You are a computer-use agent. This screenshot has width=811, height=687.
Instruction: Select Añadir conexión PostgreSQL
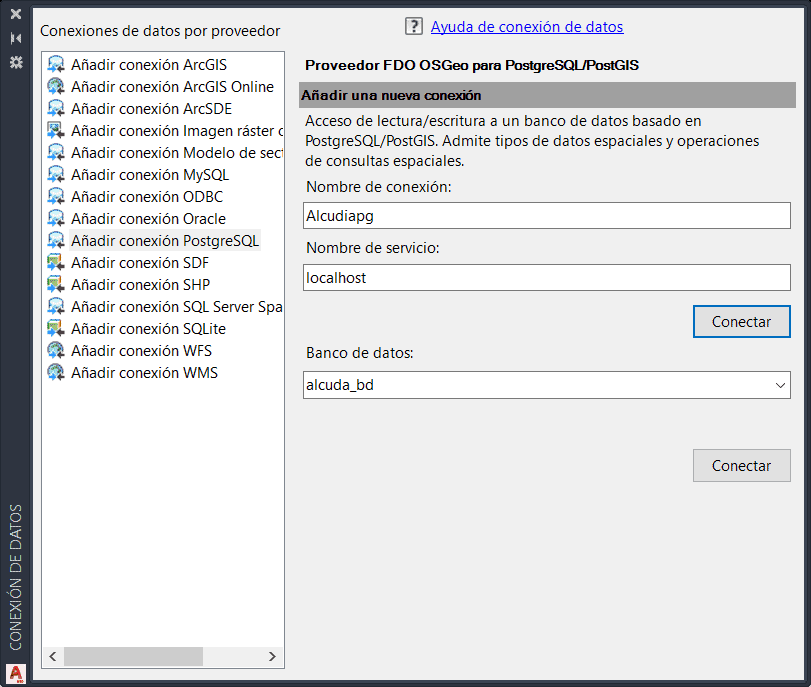click(x=165, y=241)
